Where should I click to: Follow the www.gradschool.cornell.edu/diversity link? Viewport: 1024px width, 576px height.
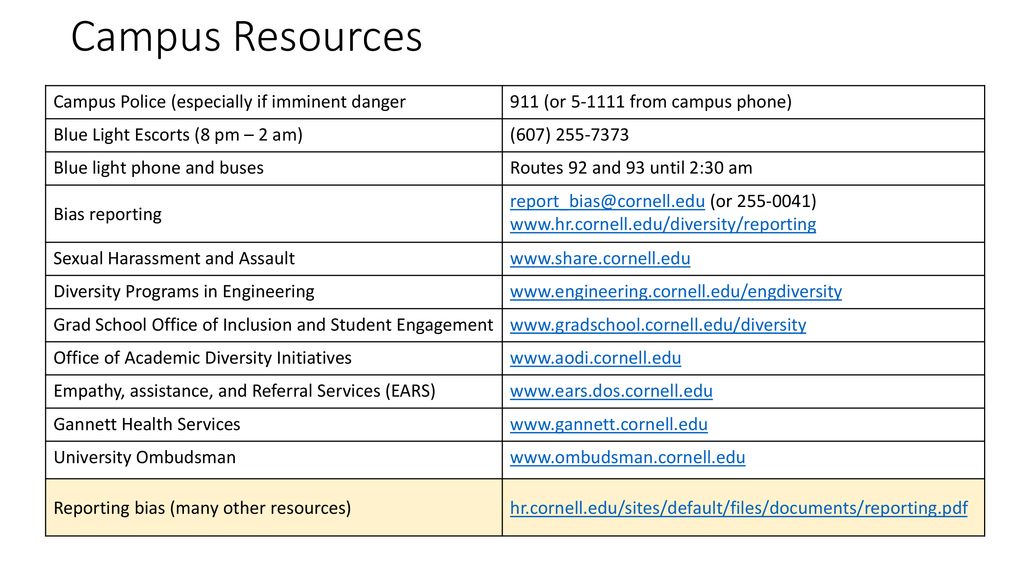tap(658, 325)
